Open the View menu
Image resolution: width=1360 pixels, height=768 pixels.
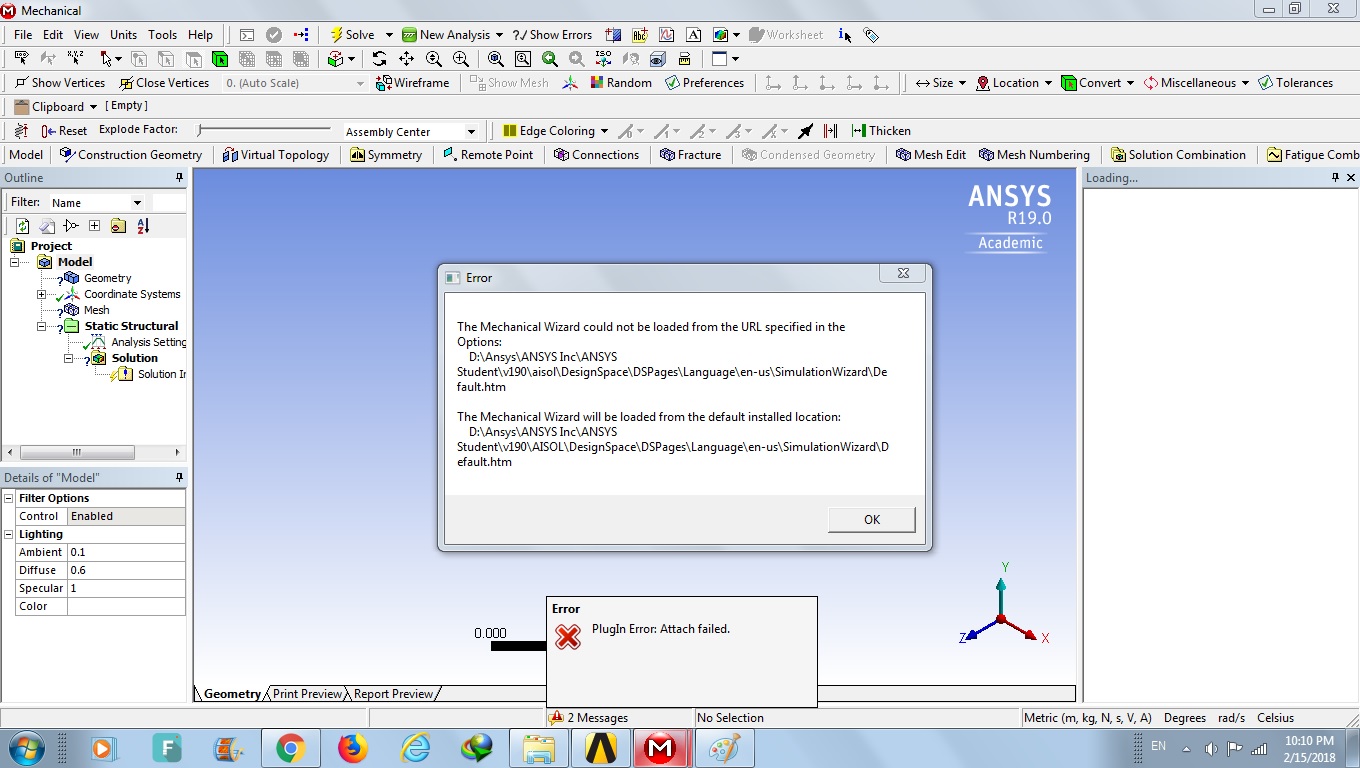coord(87,35)
